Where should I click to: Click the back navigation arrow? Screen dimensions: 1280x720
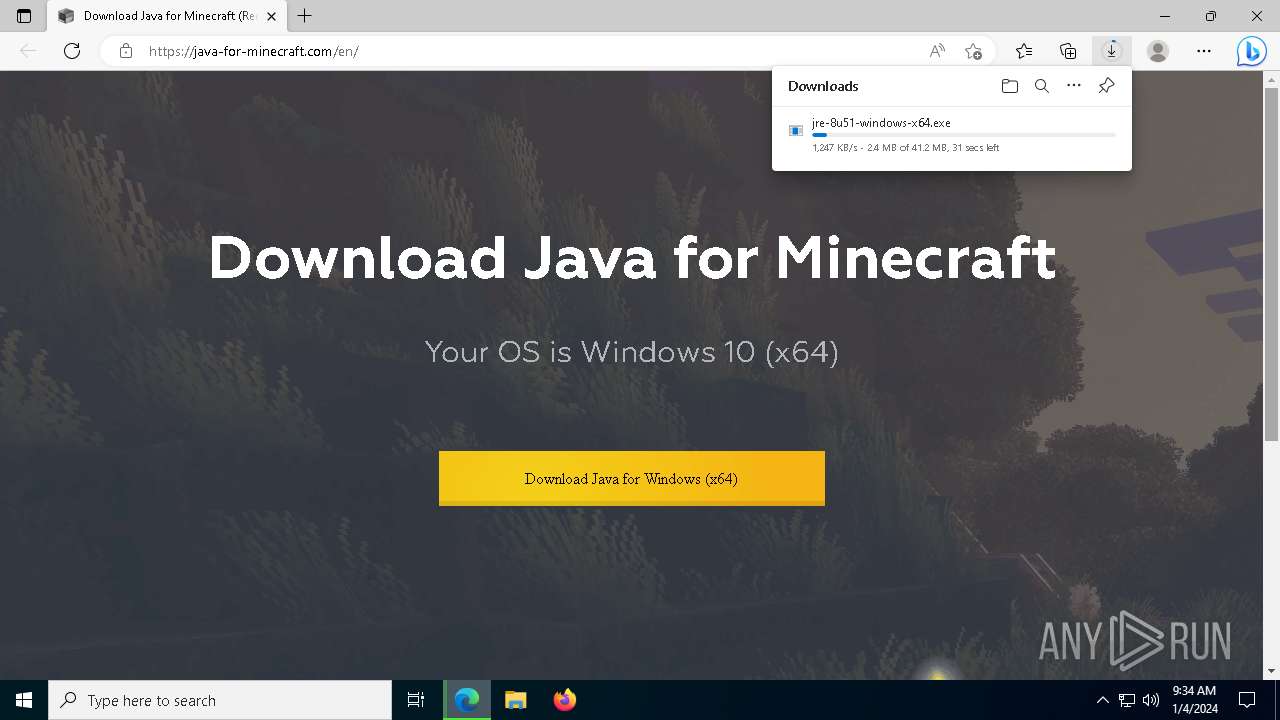tap(28, 51)
